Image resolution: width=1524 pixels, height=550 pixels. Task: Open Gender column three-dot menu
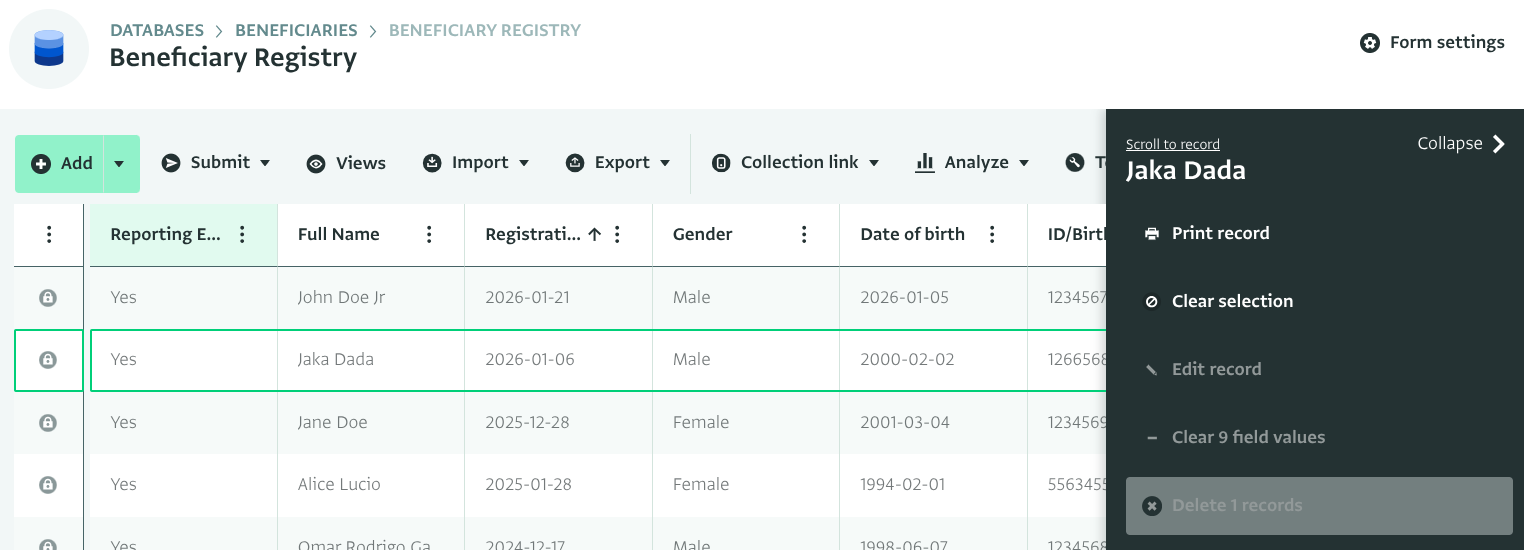(804, 235)
